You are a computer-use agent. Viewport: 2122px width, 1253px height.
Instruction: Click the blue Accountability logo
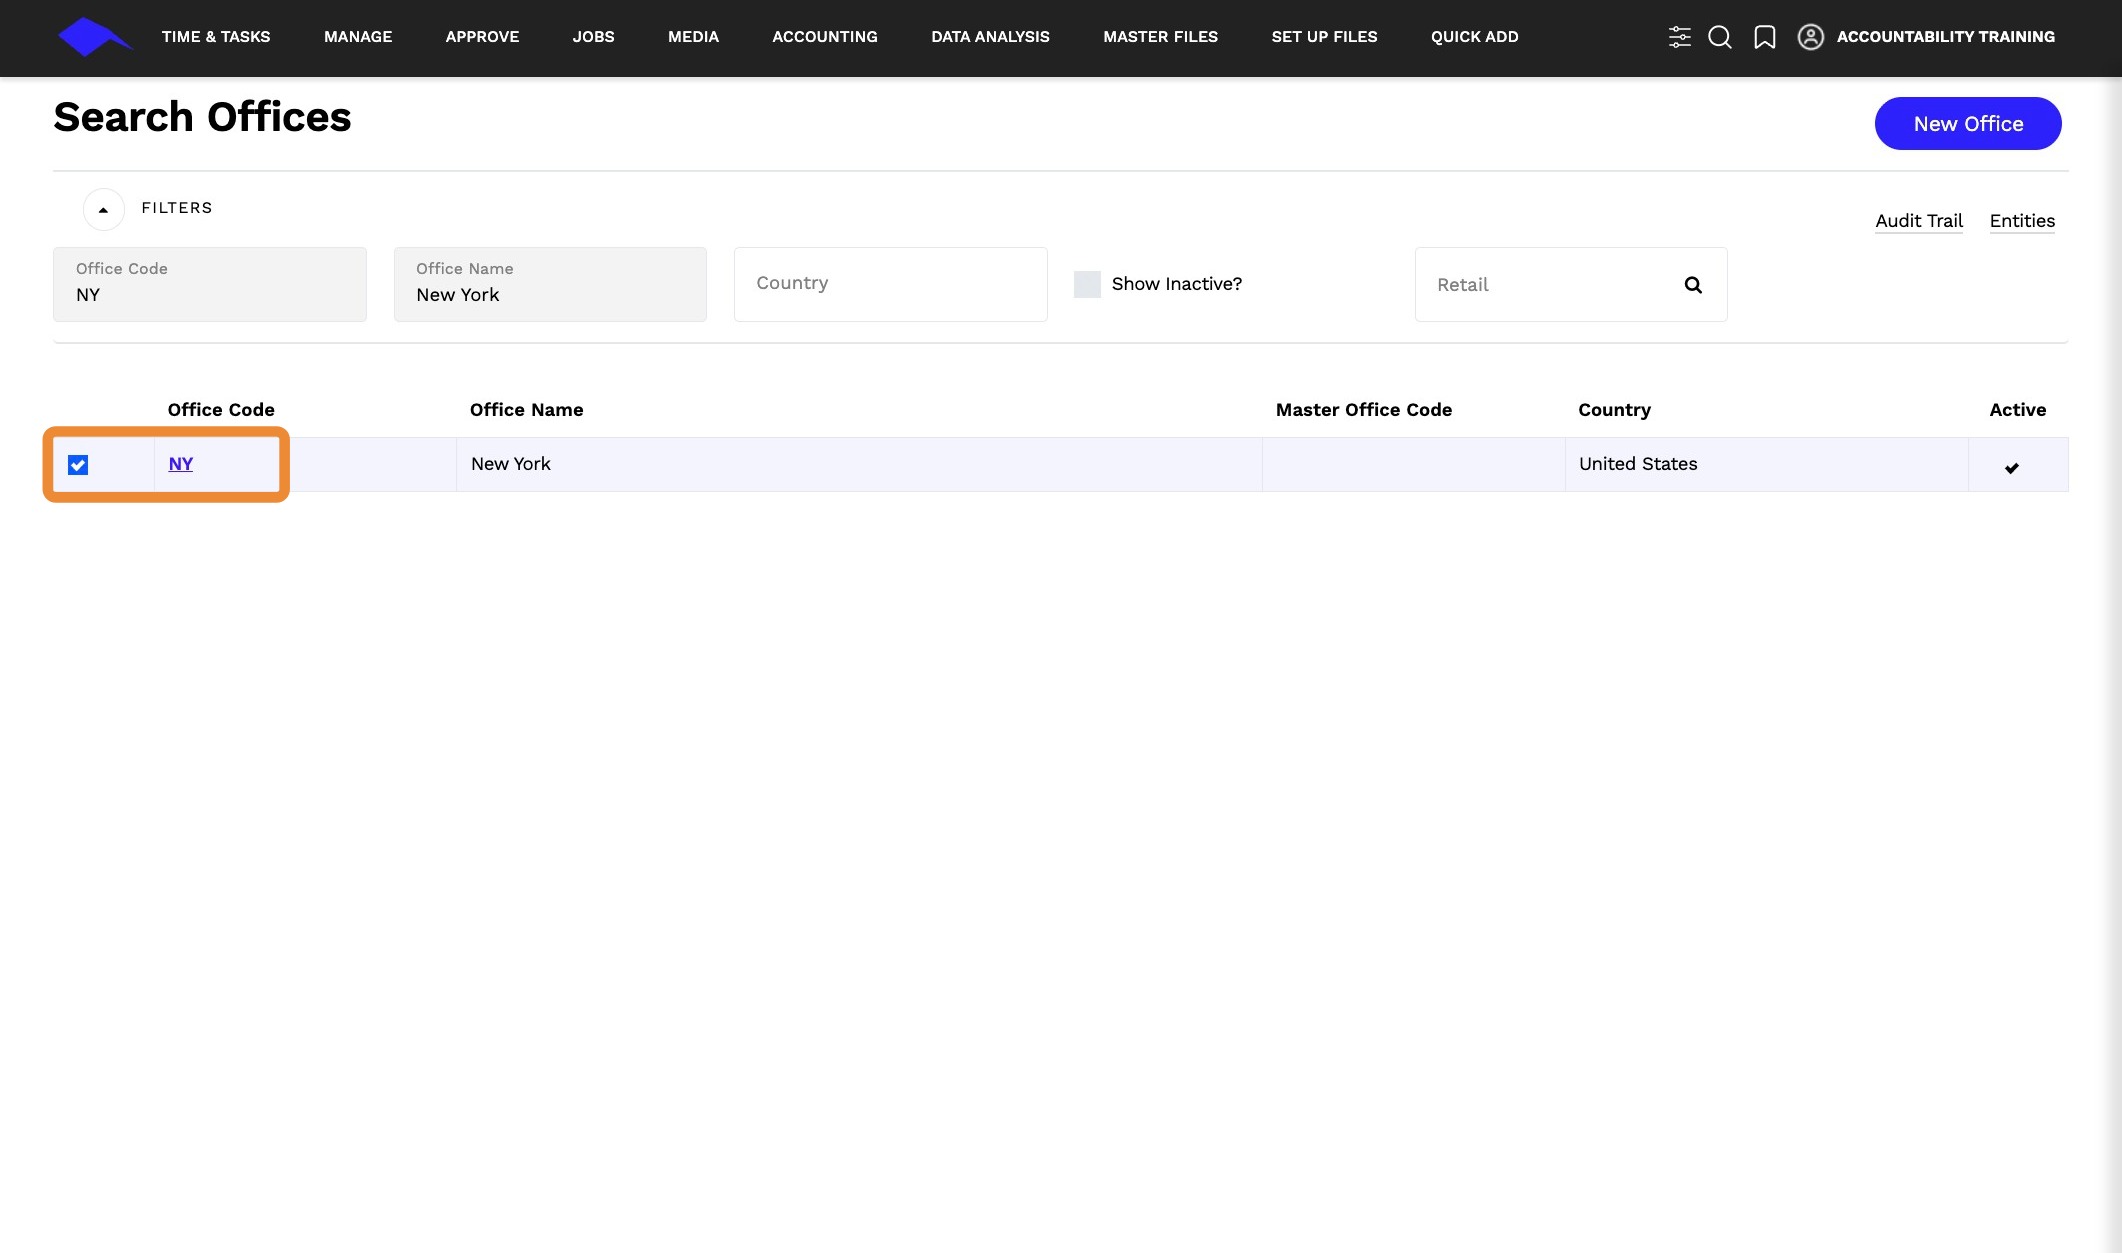click(x=94, y=37)
